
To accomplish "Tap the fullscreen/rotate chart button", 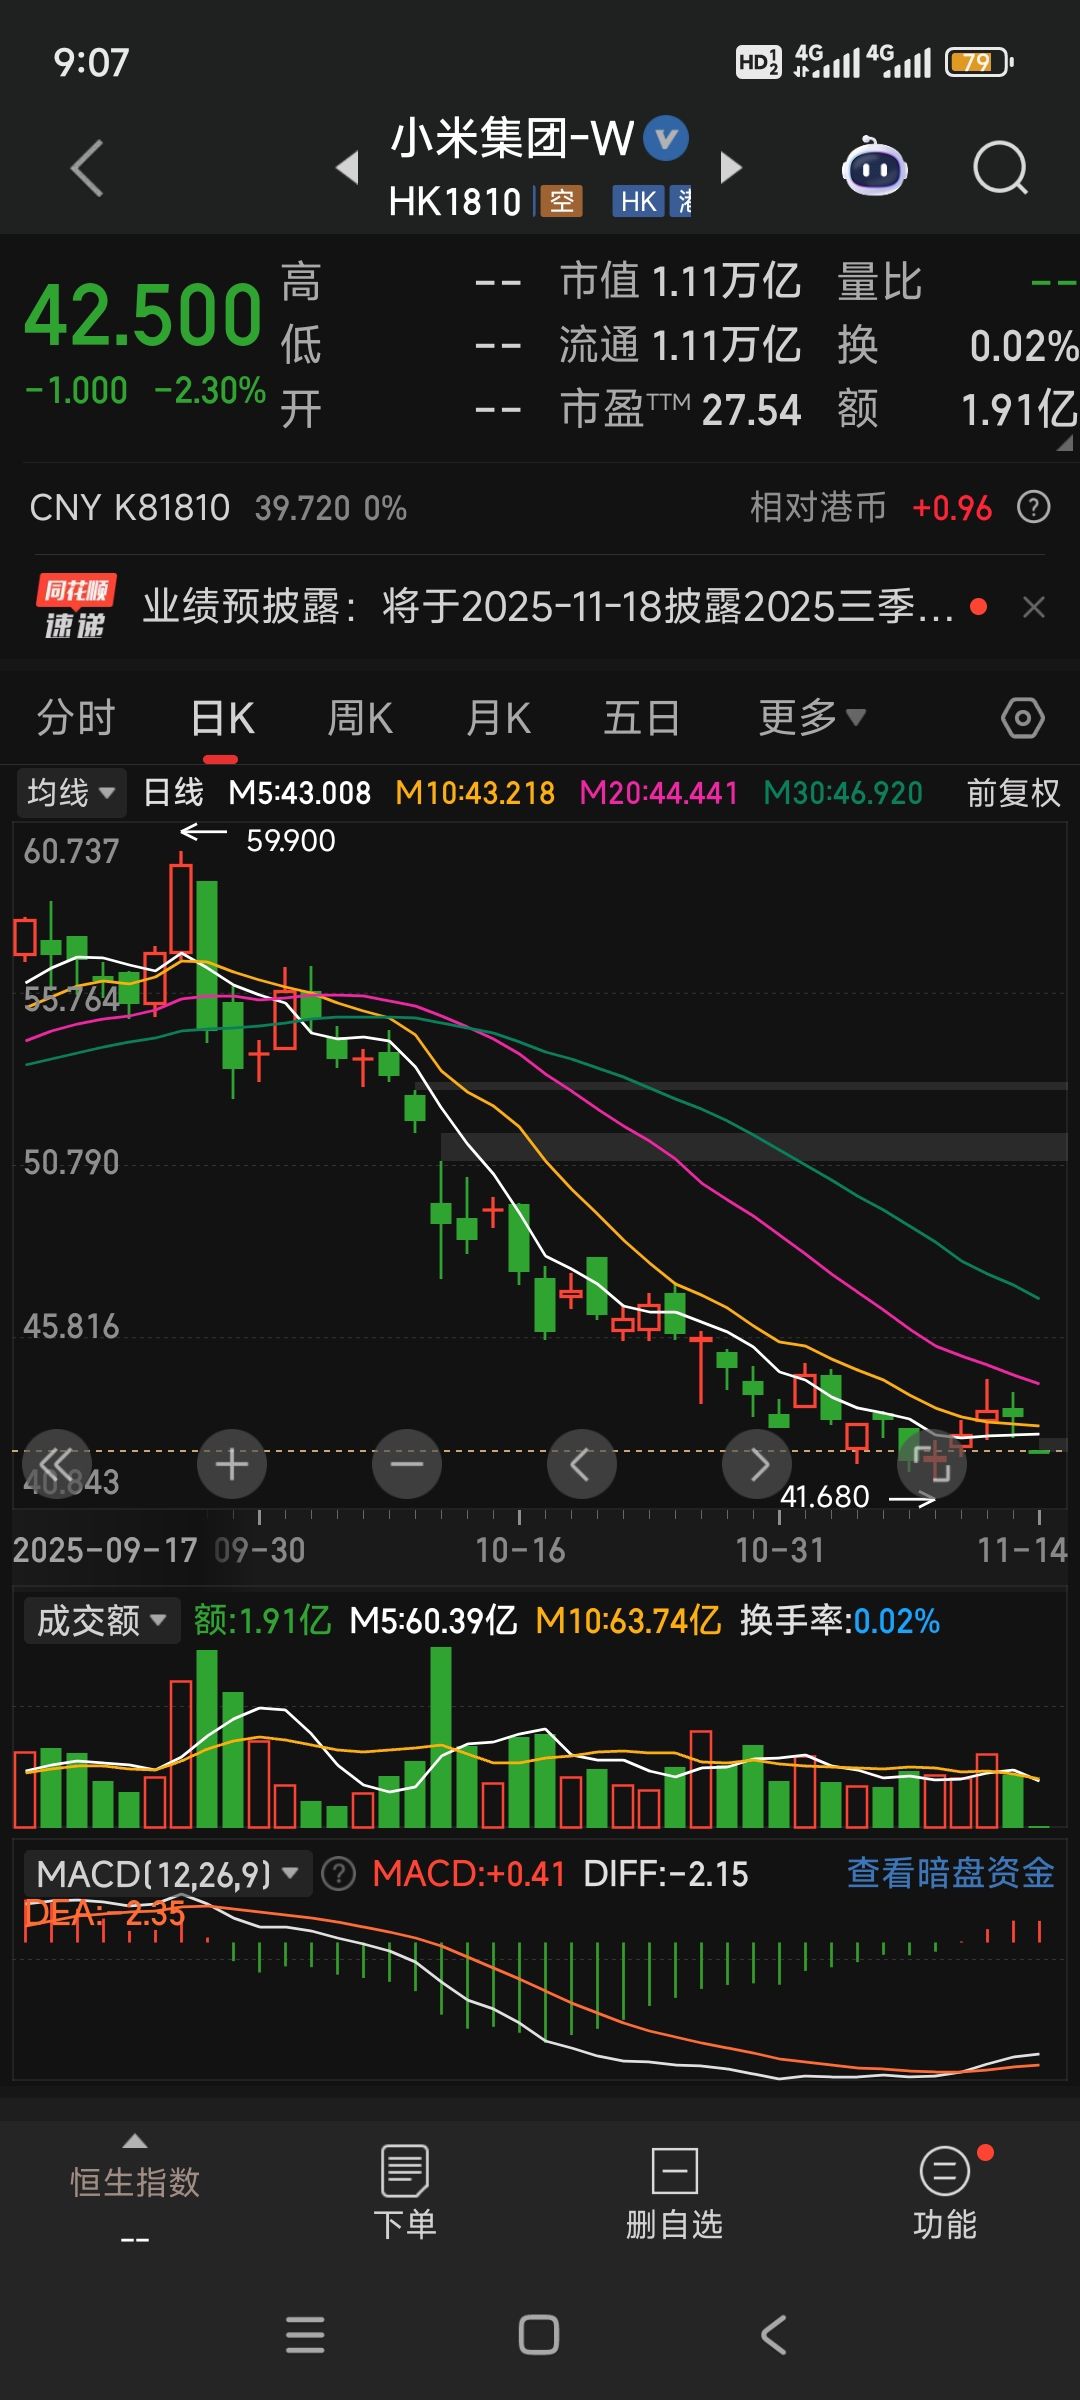I will point(932,1465).
